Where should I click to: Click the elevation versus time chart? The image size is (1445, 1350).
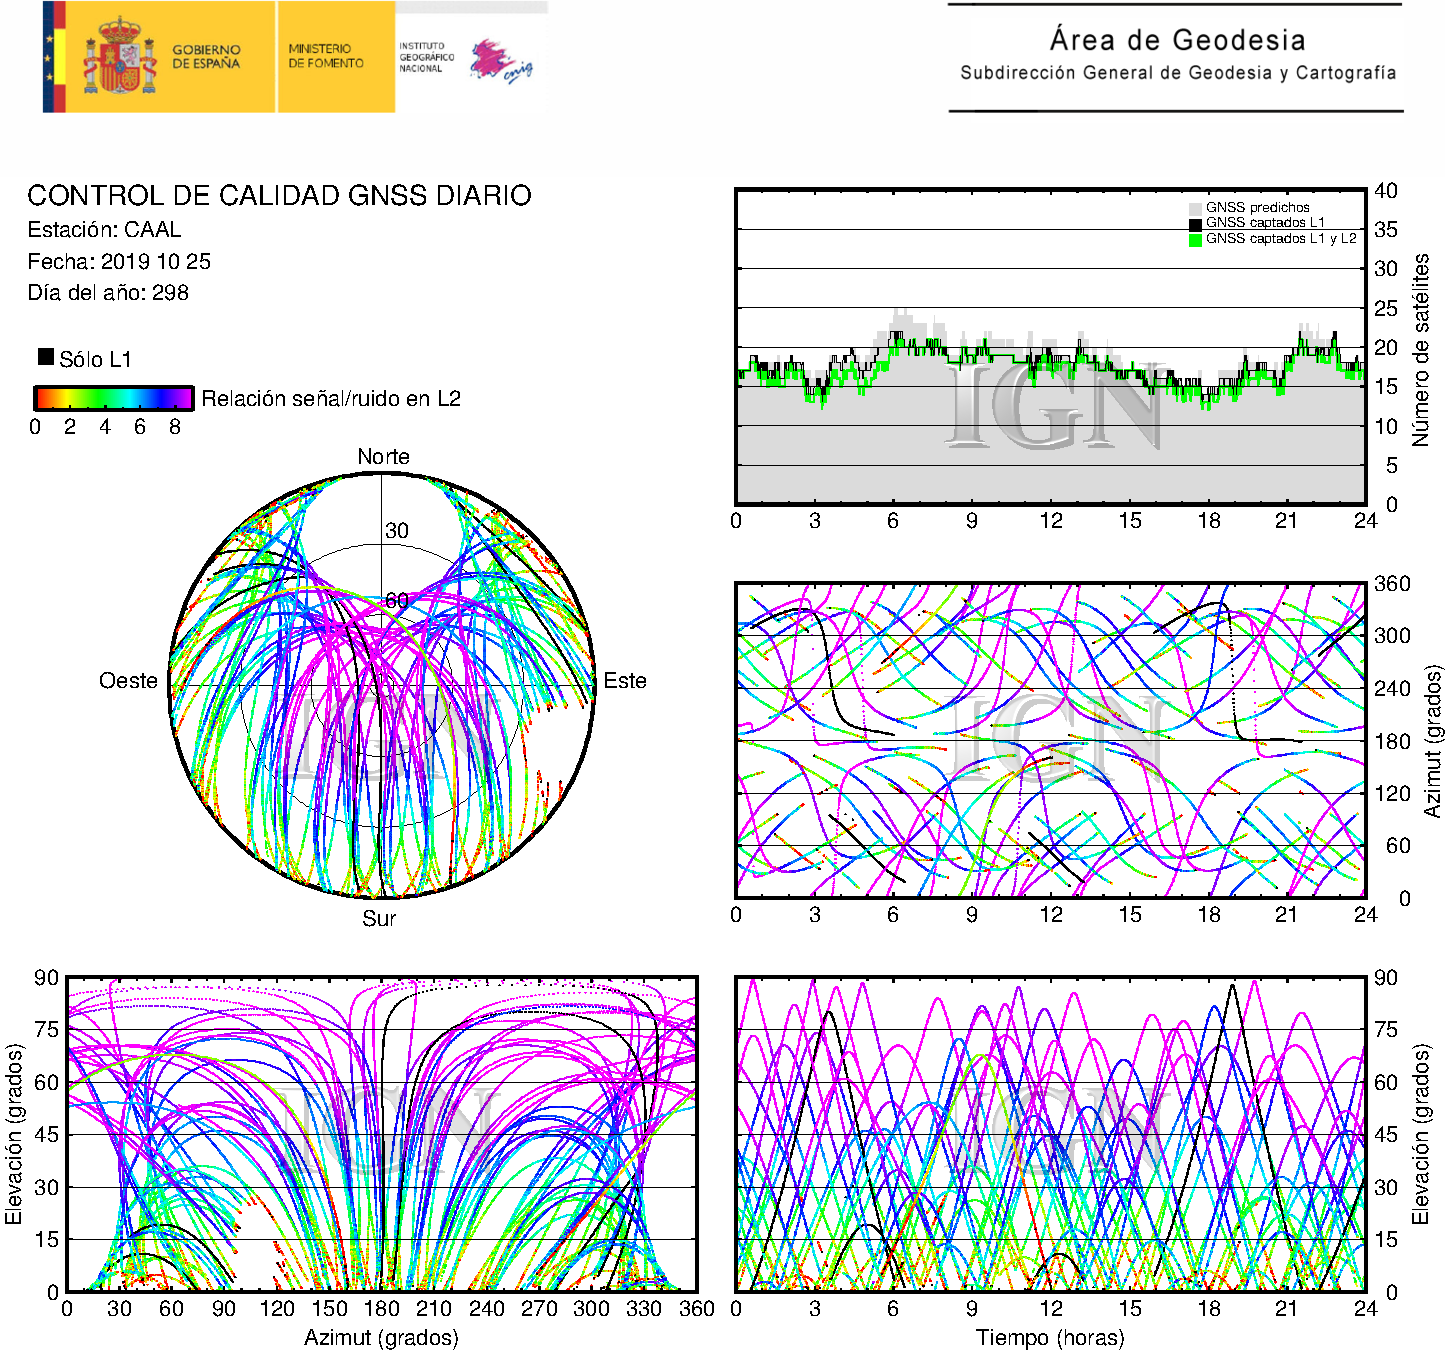(x=1051, y=1134)
